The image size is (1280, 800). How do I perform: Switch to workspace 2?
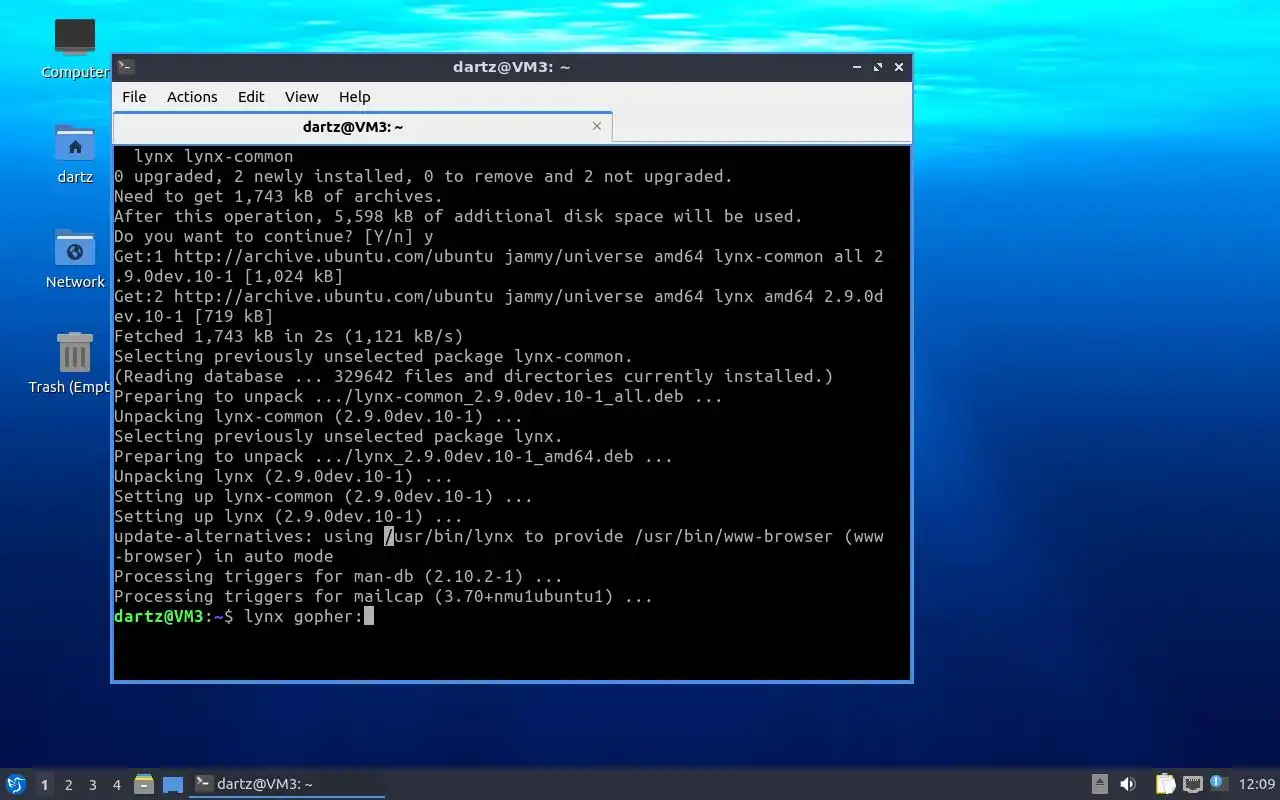(68, 785)
